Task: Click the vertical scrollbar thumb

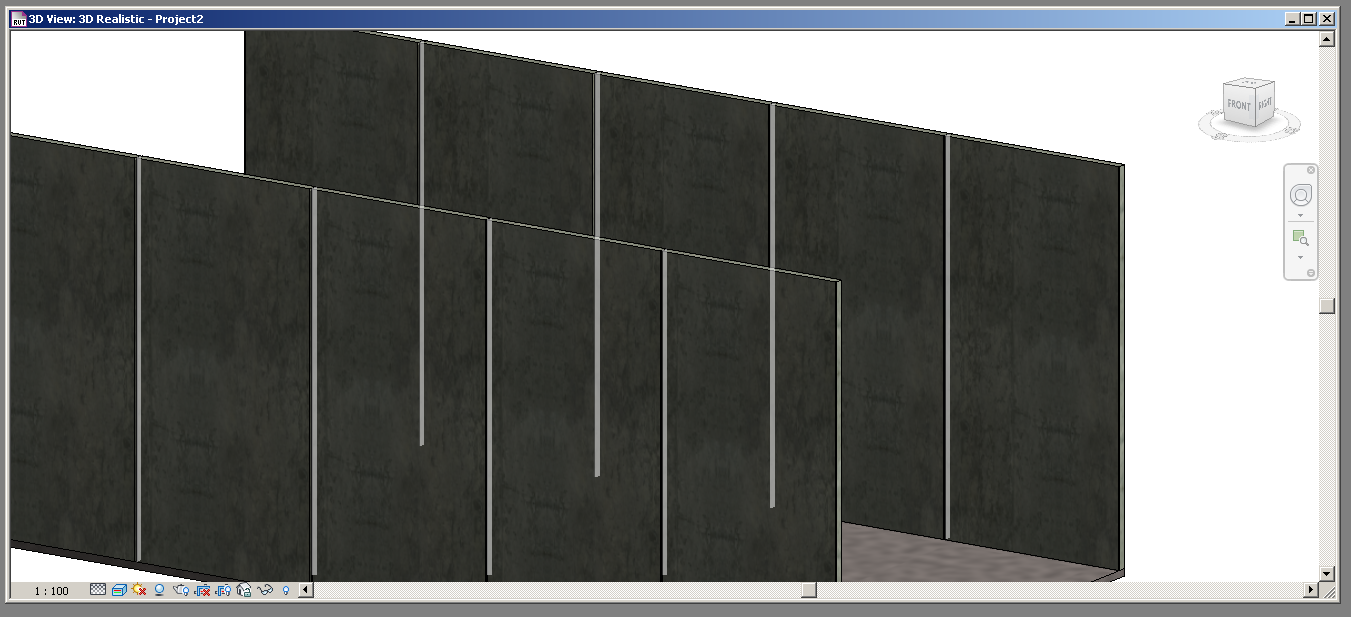Action: coord(1327,306)
